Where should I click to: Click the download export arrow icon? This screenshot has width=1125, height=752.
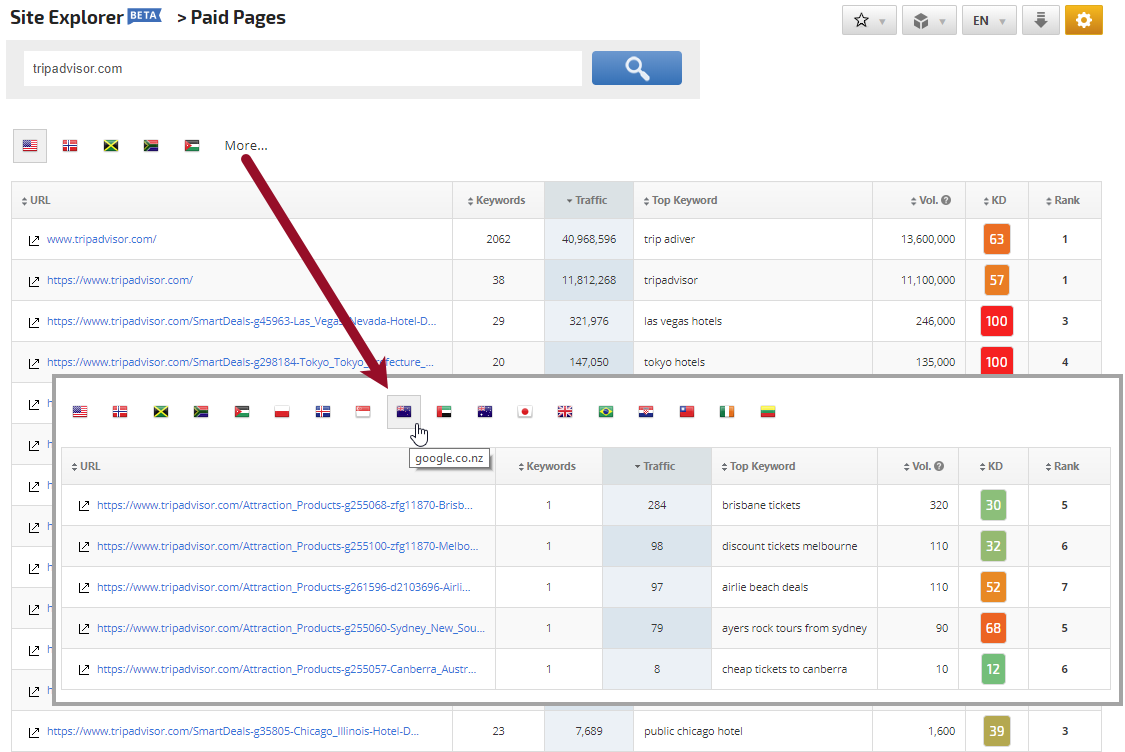pyautogui.click(x=1040, y=20)
